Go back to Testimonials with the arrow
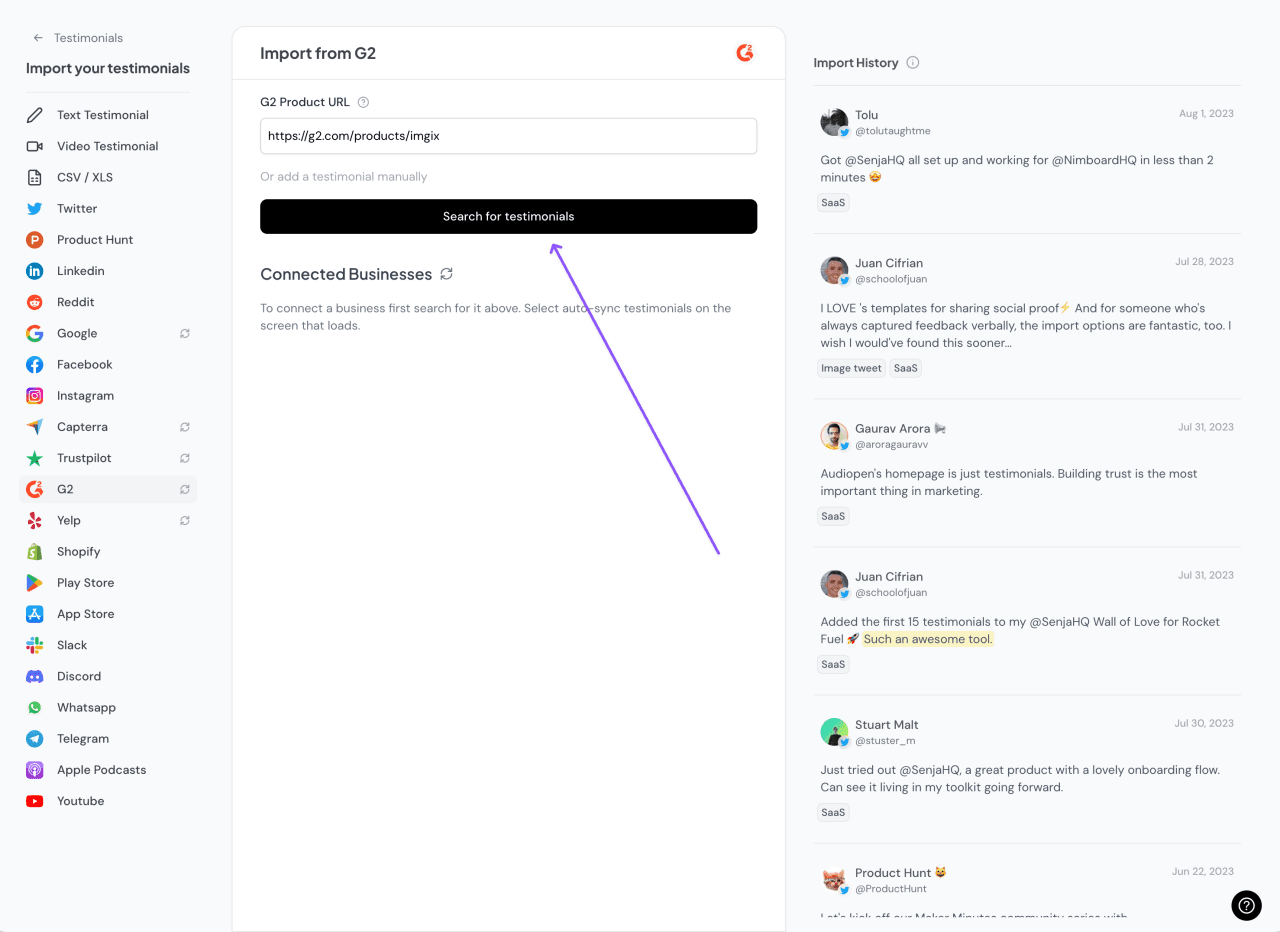The height and width of the screenshot is (932, 1280). tap(38, 38)
